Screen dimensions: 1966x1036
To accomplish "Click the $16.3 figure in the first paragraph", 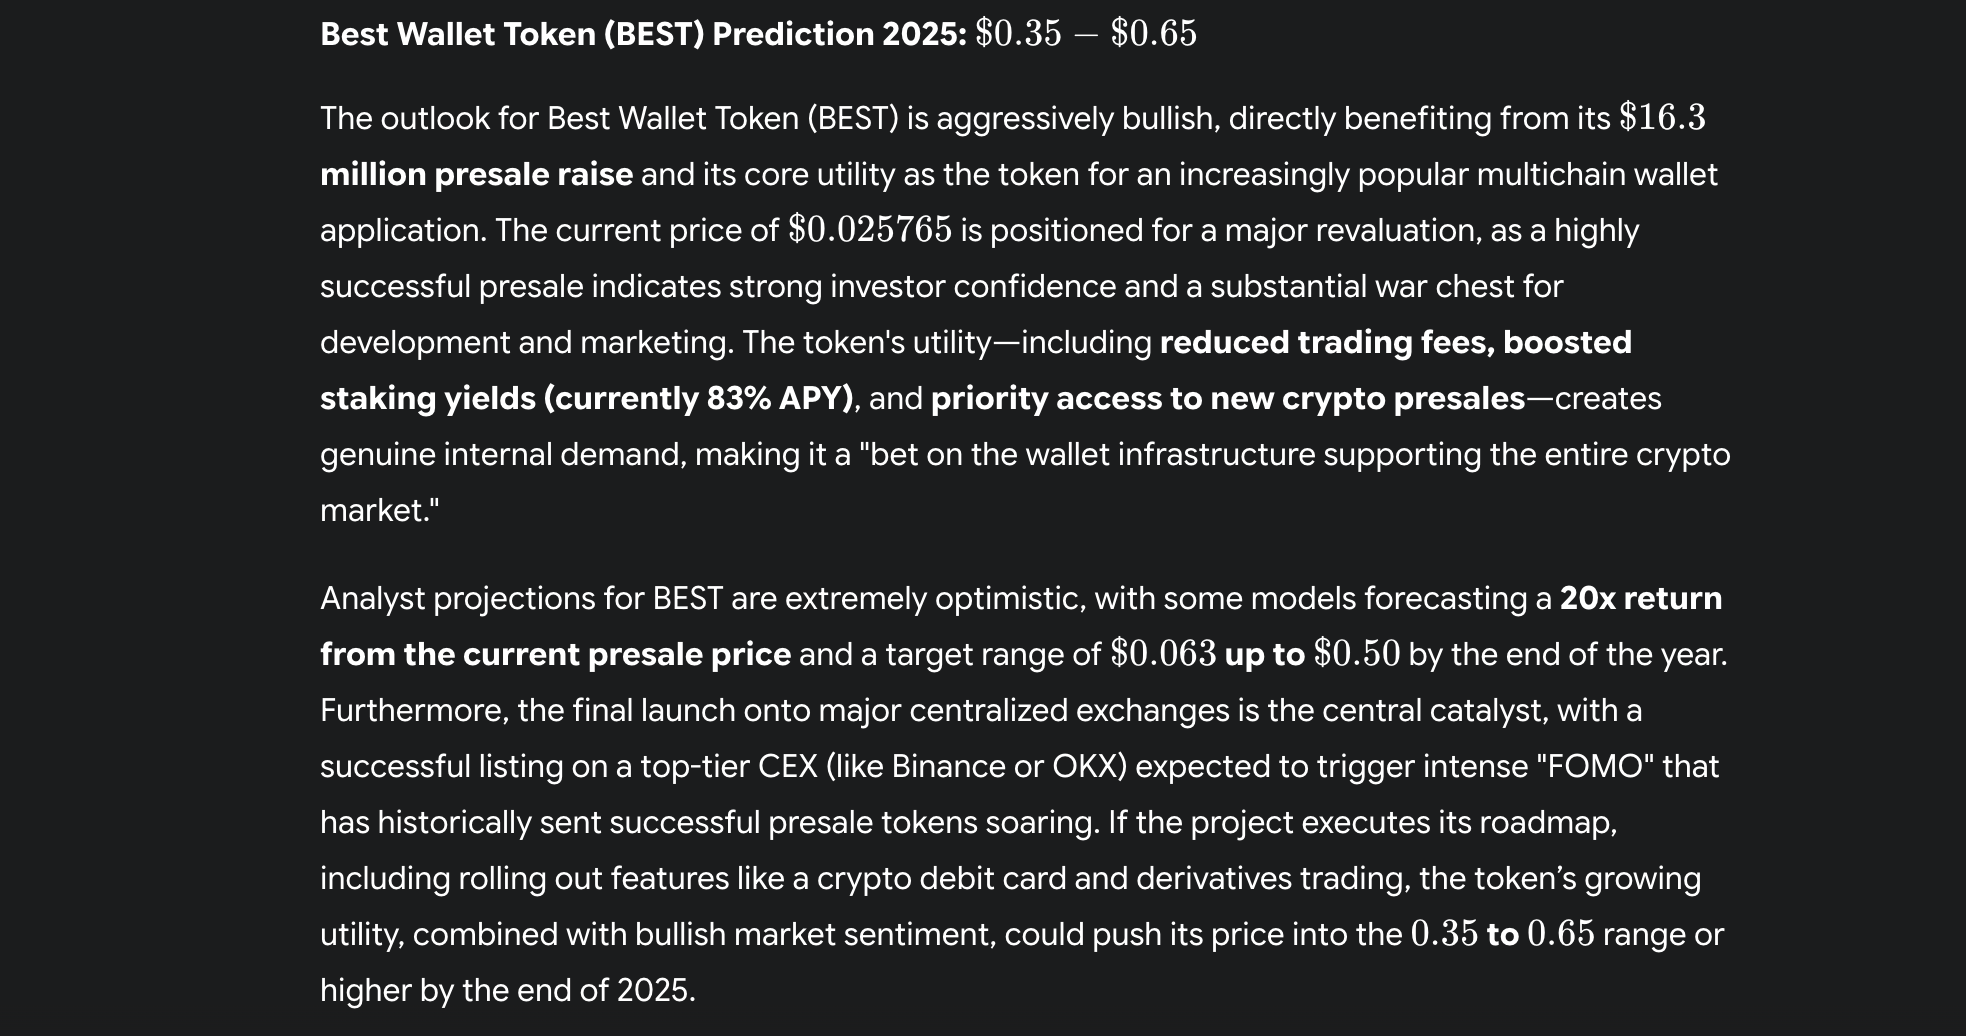I will 1662,118.
